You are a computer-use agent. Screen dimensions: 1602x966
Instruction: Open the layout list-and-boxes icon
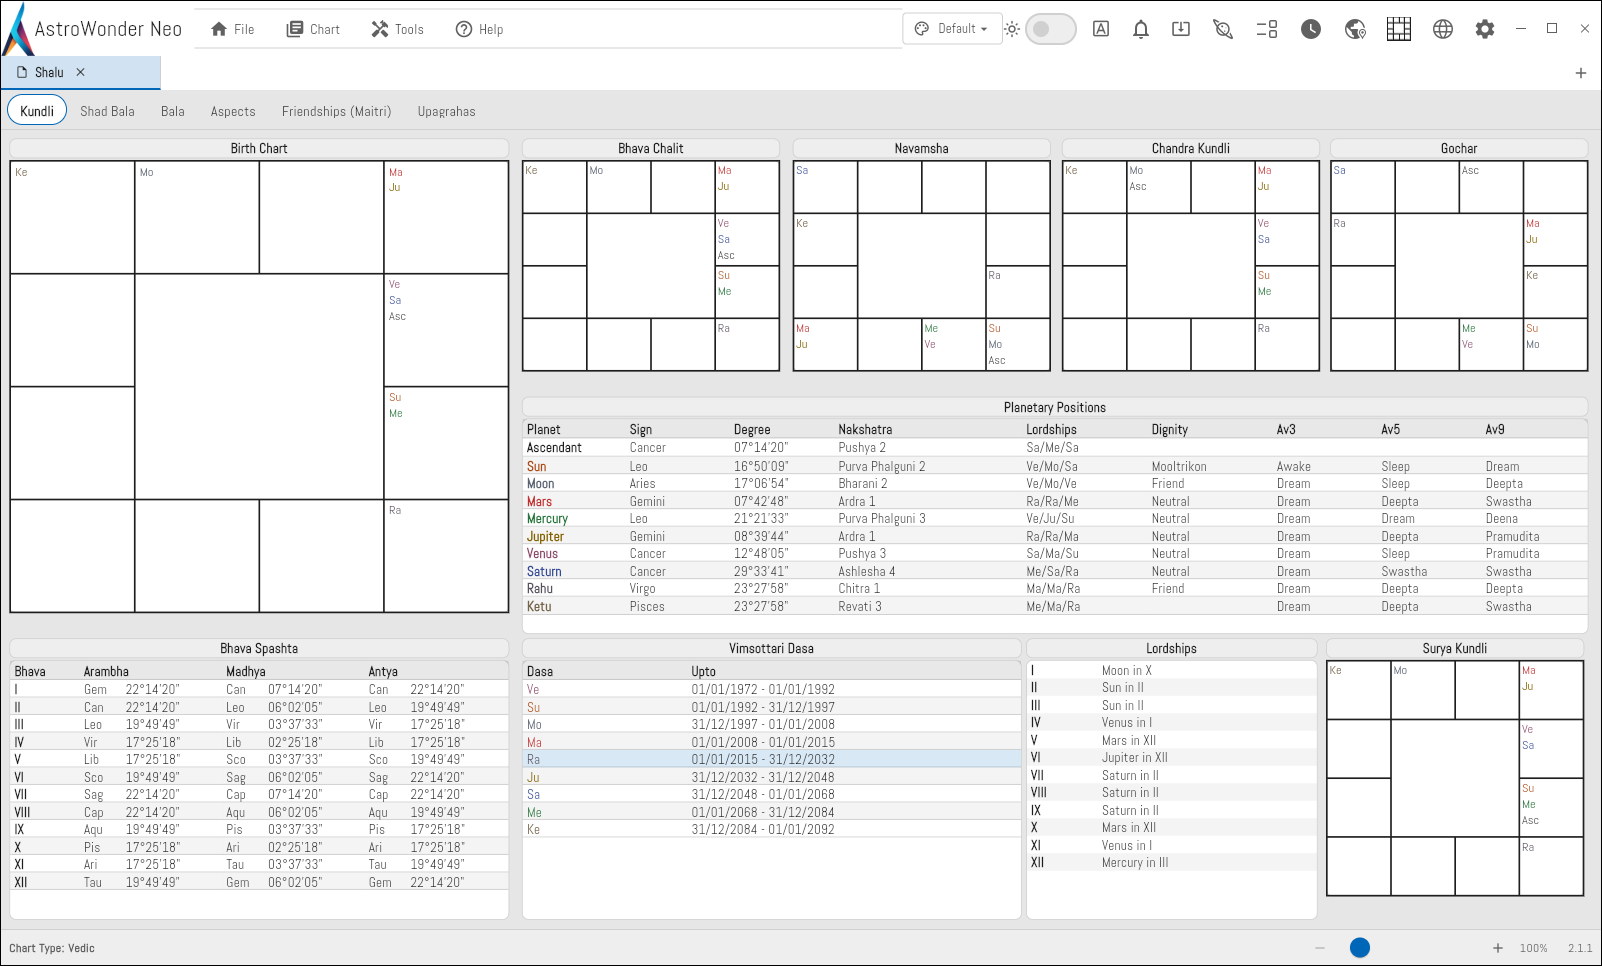(1267, 29)
